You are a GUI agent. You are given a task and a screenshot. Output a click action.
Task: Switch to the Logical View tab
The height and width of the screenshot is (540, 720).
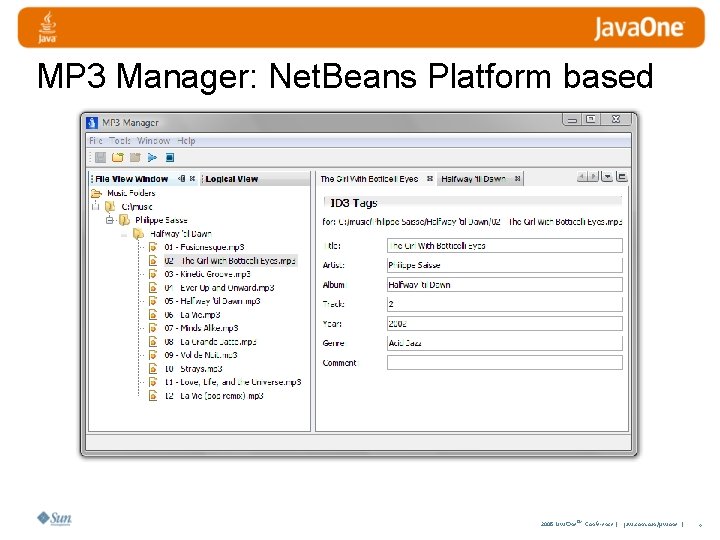[232, 179]
